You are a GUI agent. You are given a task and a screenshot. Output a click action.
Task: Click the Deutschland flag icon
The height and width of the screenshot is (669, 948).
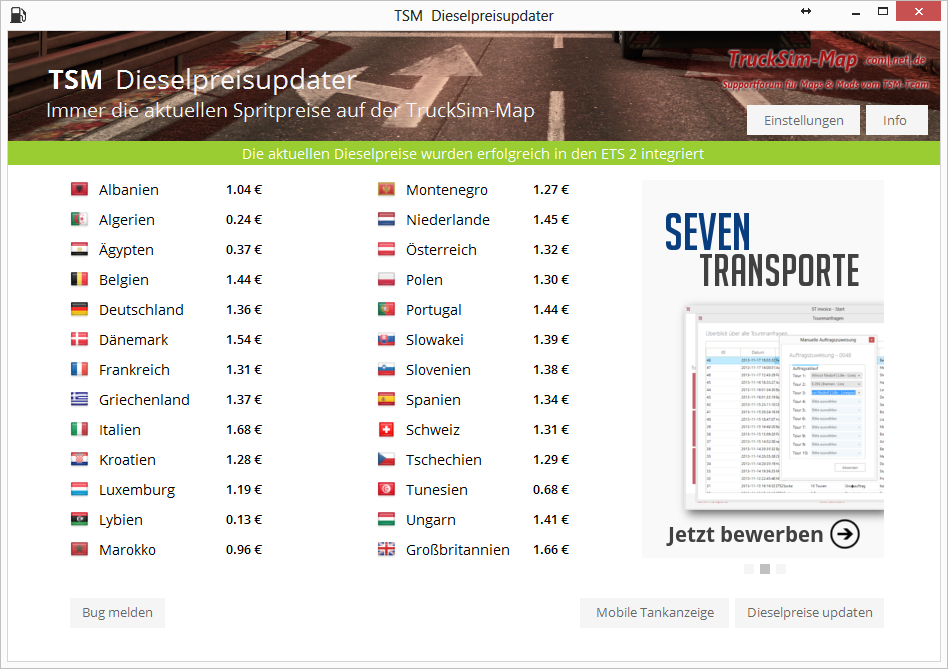[79, 309]
